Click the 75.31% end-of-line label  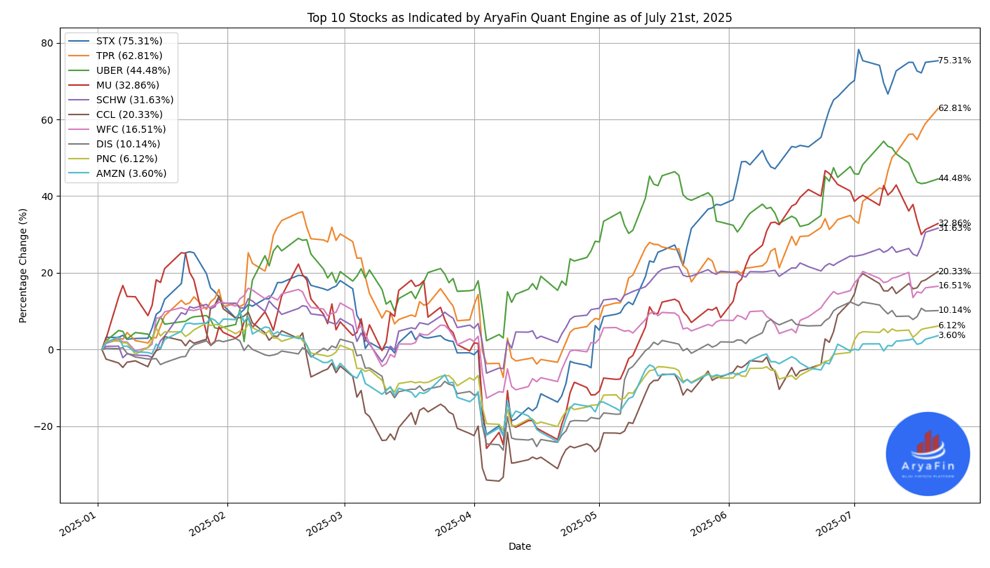coord(954,61)
